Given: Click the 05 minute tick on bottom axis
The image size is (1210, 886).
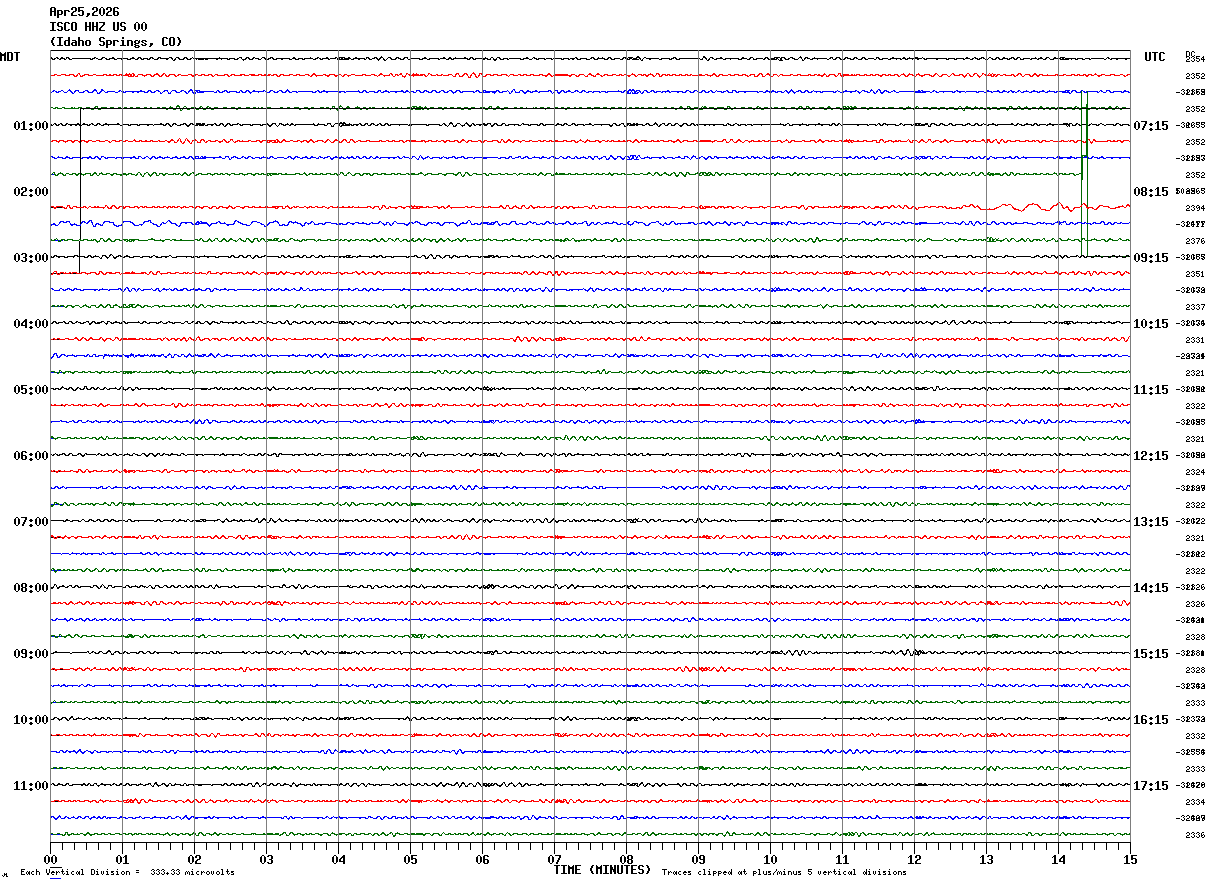Looking at the screenshot, I should click(410, 859).
